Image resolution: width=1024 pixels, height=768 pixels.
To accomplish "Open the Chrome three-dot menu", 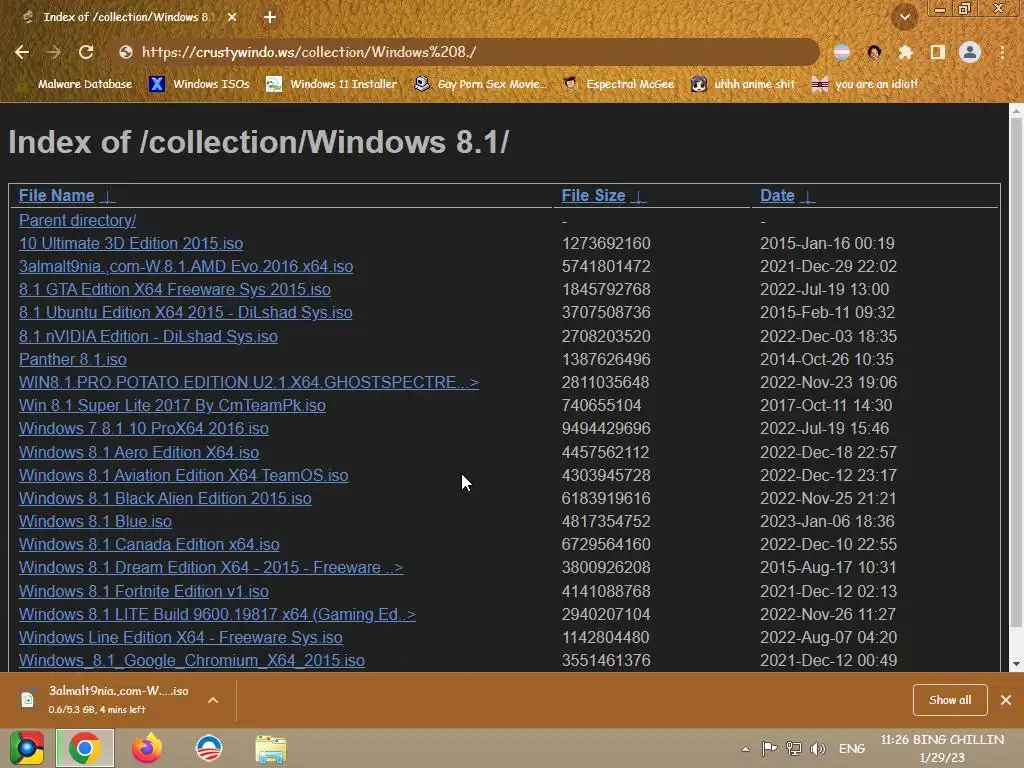I will (x=1002, y=52).
